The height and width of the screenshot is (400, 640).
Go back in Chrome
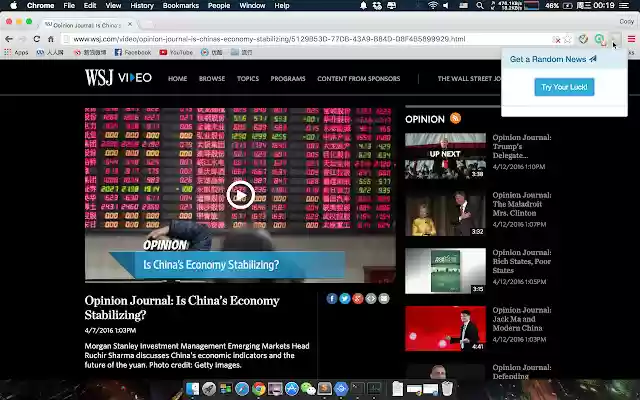point(9,39)
